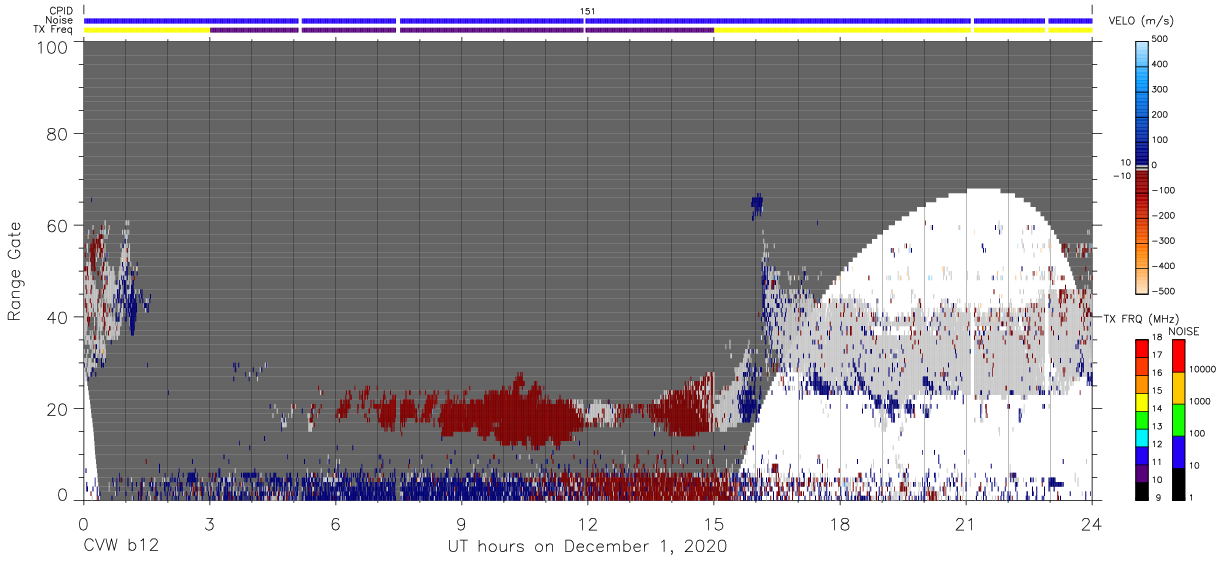The width and height of the screenshot is (1228, 567).
Task: Click the red swatch in NOISE legend
Action: point(1179,356)
